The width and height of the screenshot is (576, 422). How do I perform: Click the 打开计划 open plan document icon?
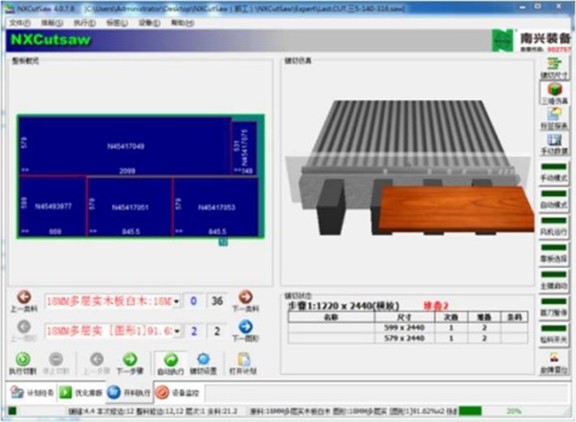[243, 360]
